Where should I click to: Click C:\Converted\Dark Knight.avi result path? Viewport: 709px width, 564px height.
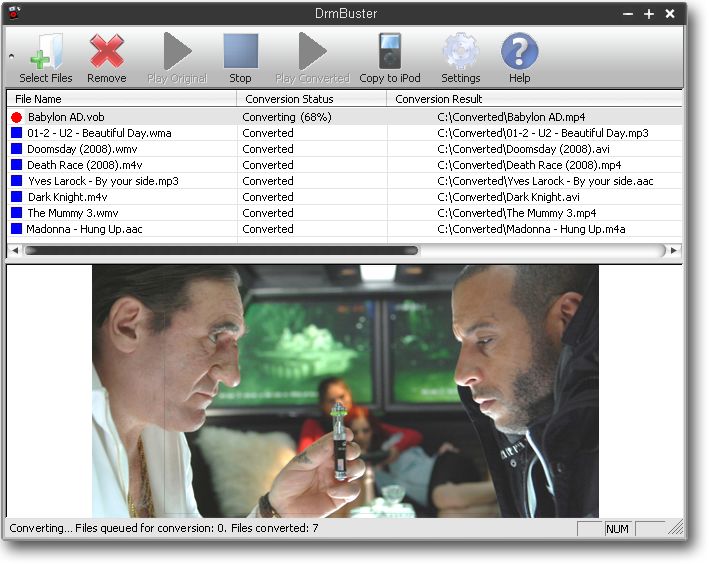(508, 197)
